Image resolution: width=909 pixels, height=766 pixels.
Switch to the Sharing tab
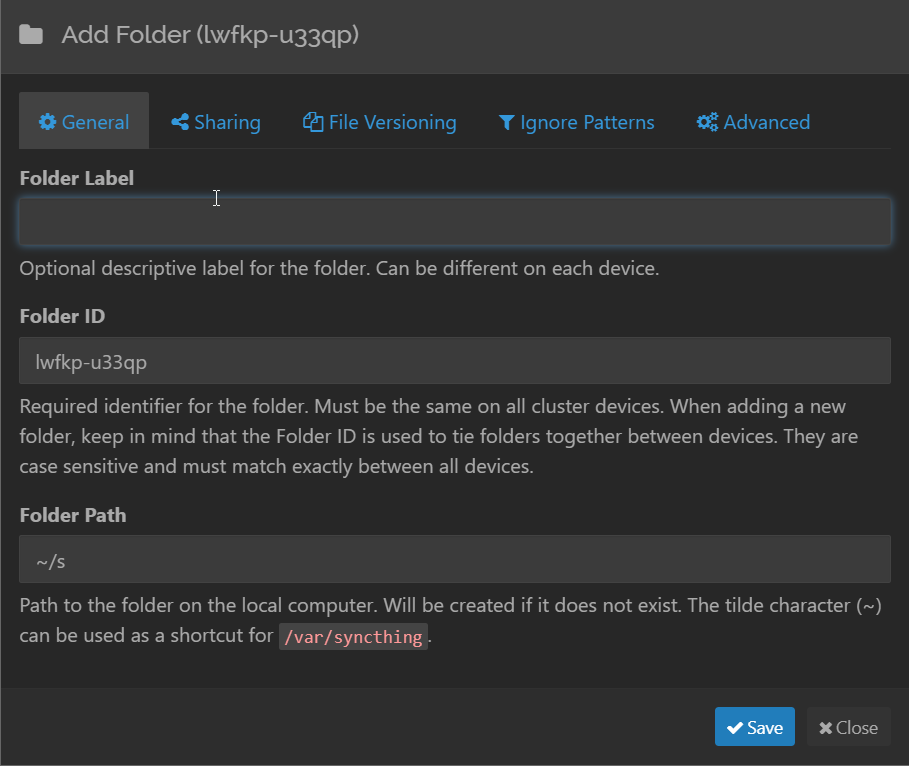[x=227, y=122]
